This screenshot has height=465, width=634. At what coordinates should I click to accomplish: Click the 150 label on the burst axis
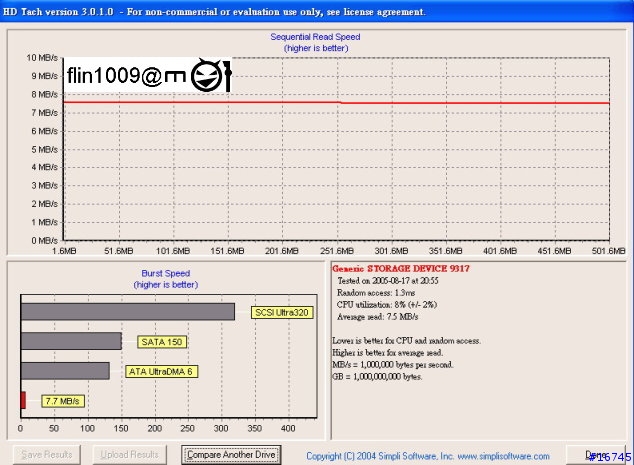[x=121, y=428]
